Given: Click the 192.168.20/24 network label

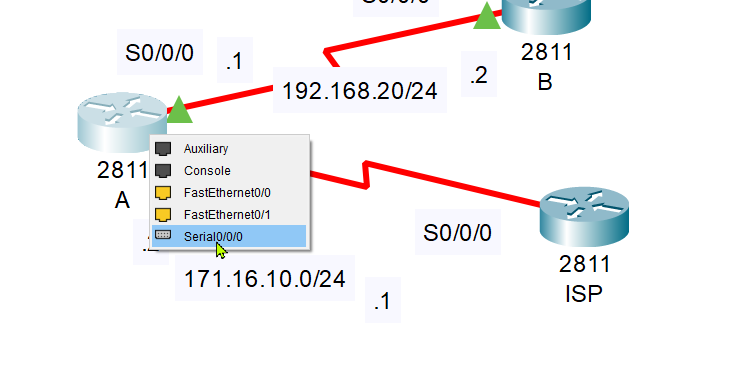Looking at the screenshot, I should point(360,90).
